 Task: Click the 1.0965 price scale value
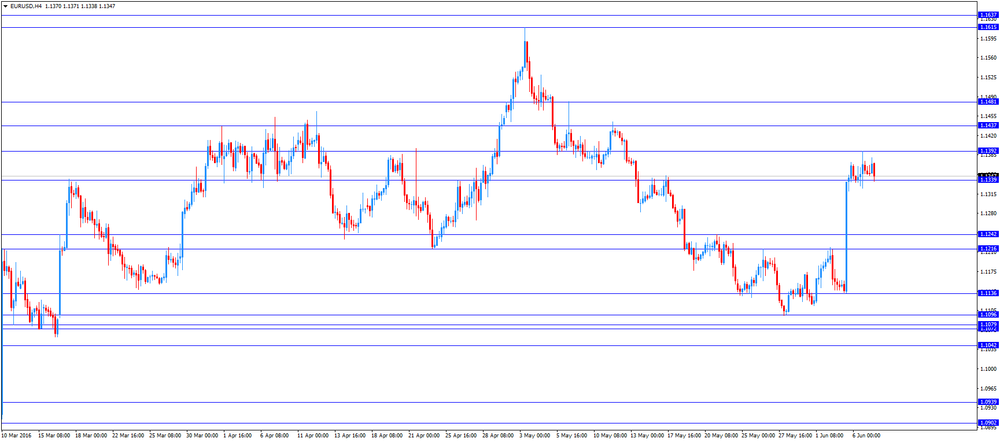[988, 388]
